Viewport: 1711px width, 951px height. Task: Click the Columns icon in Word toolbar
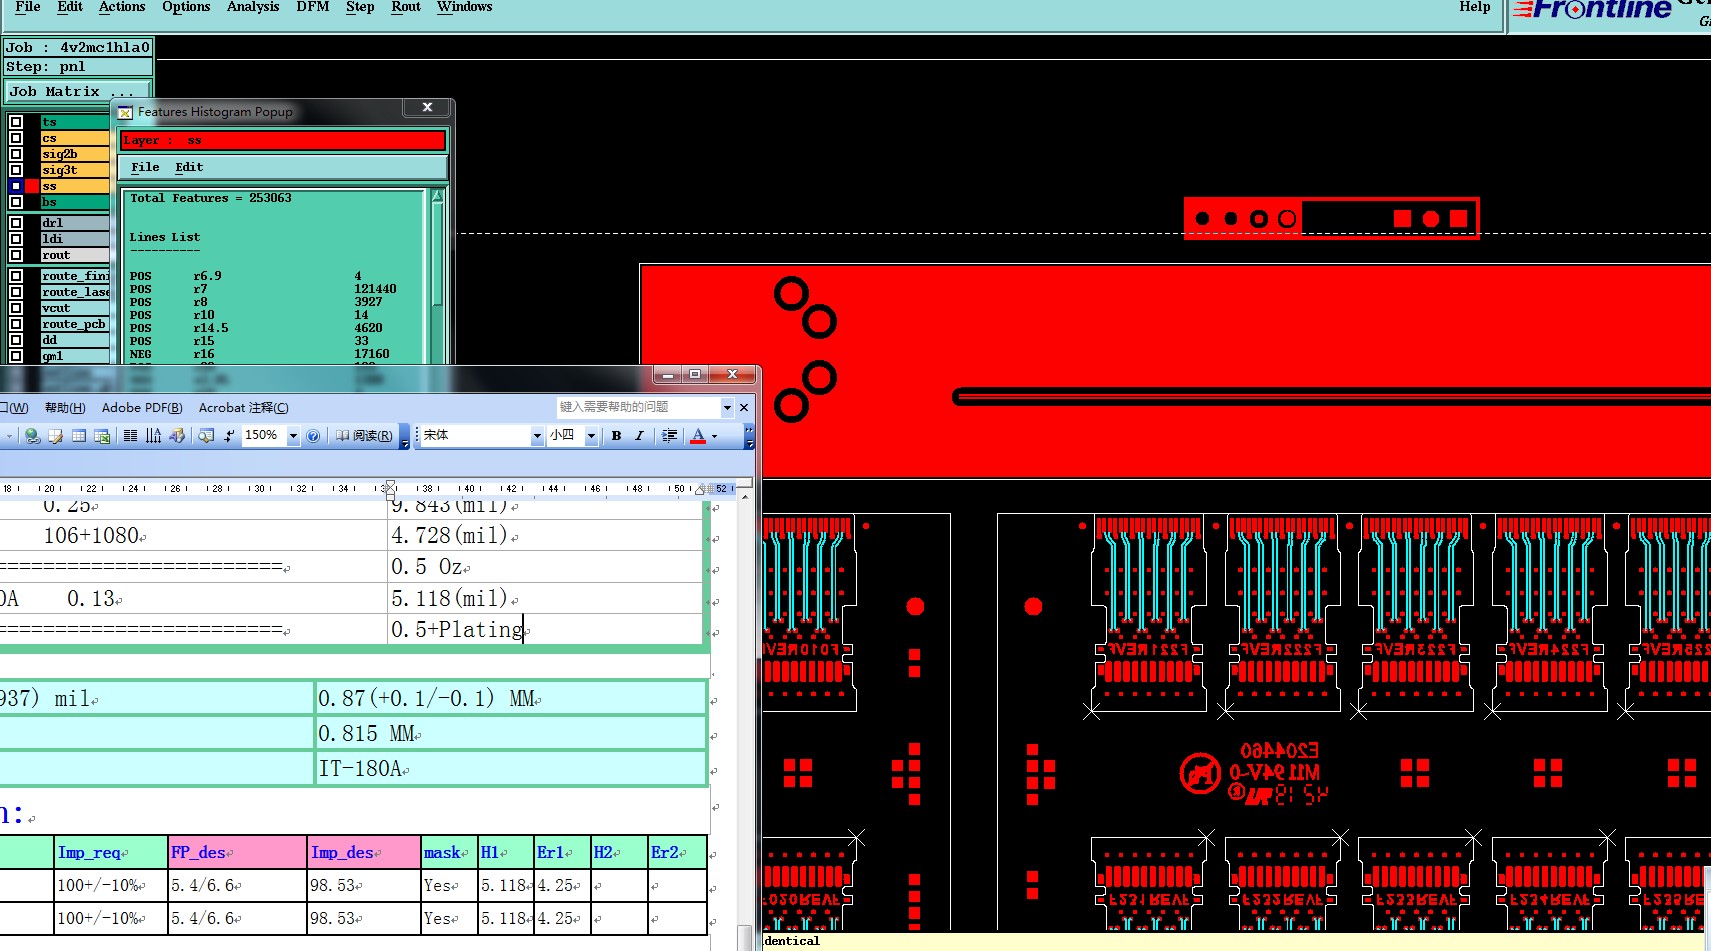130,436
